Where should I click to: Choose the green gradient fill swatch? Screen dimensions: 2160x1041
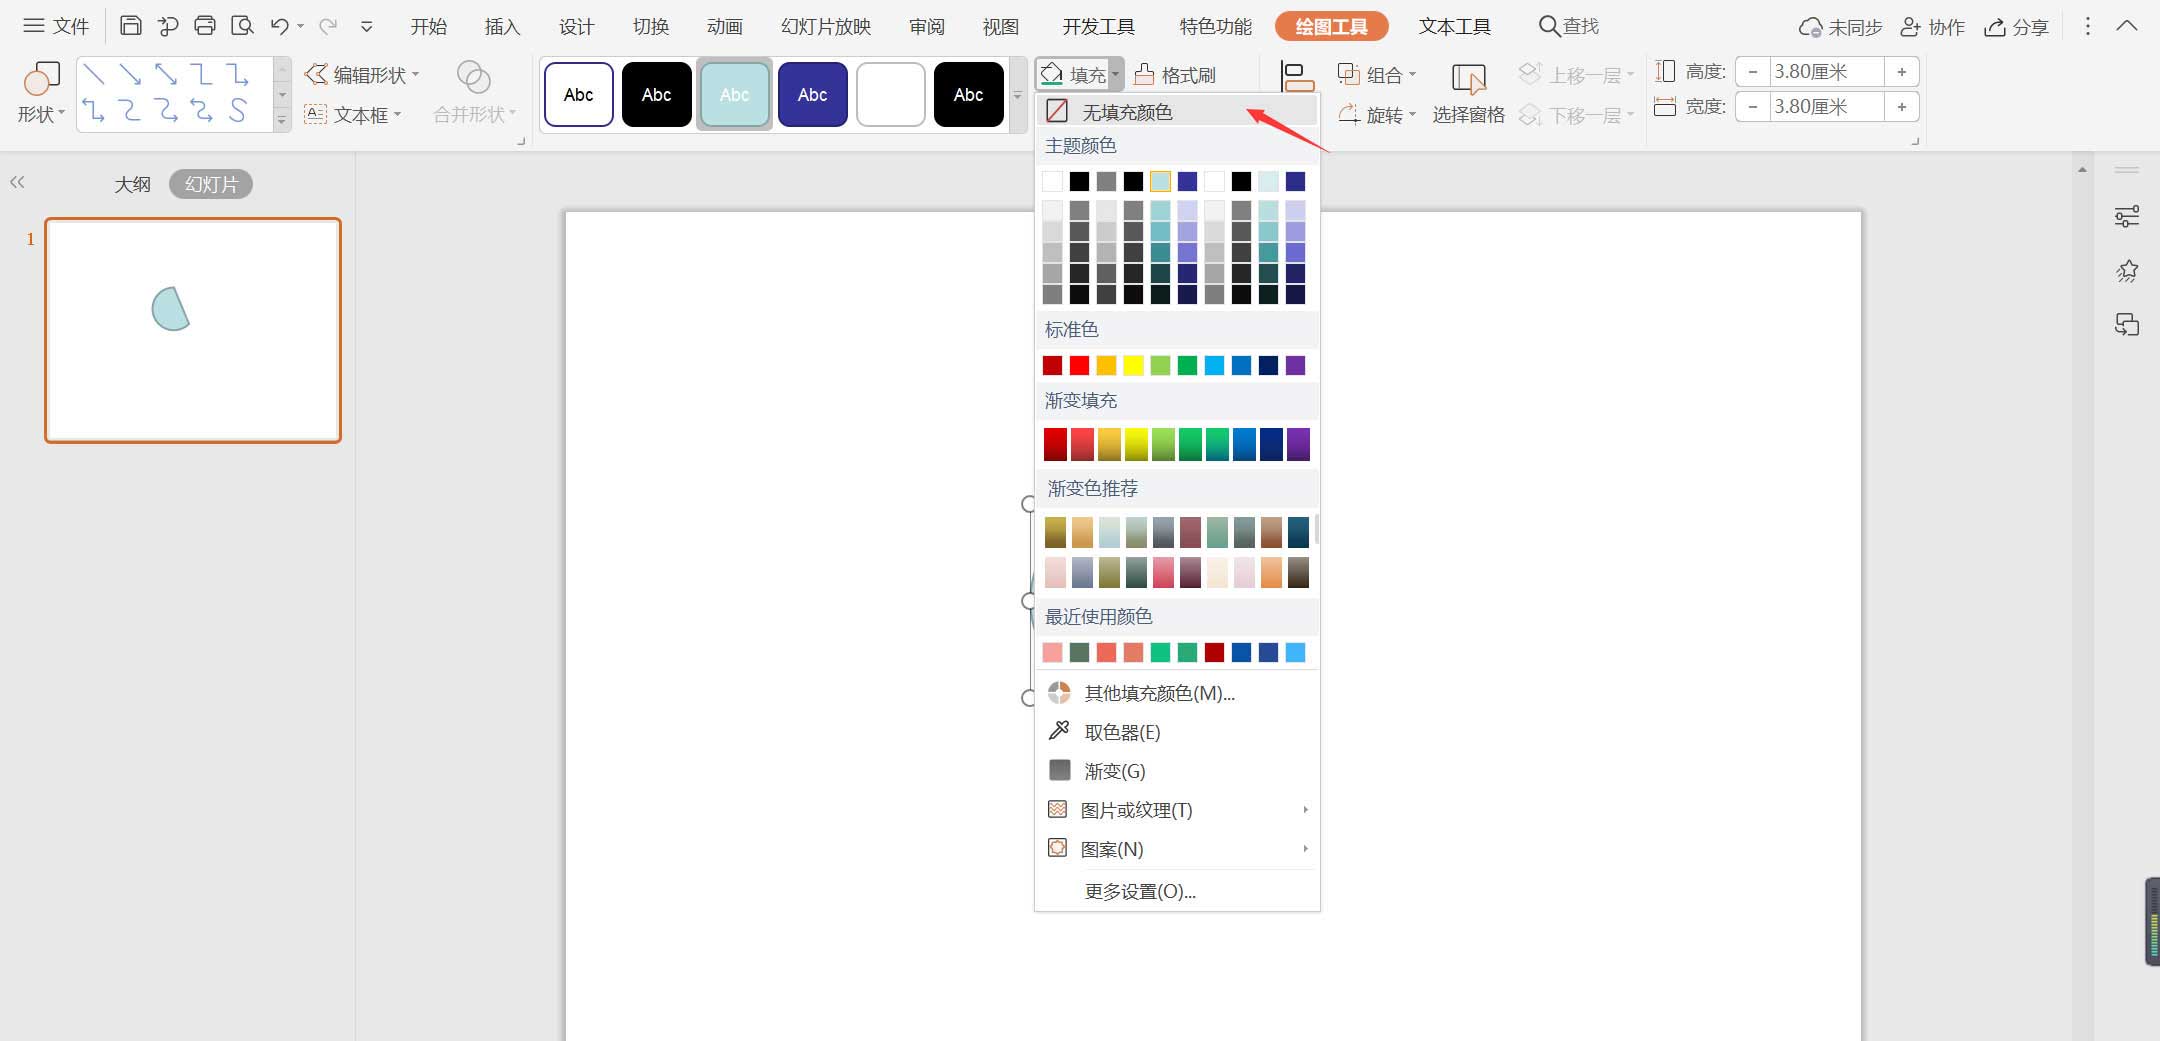point(1190,444)
